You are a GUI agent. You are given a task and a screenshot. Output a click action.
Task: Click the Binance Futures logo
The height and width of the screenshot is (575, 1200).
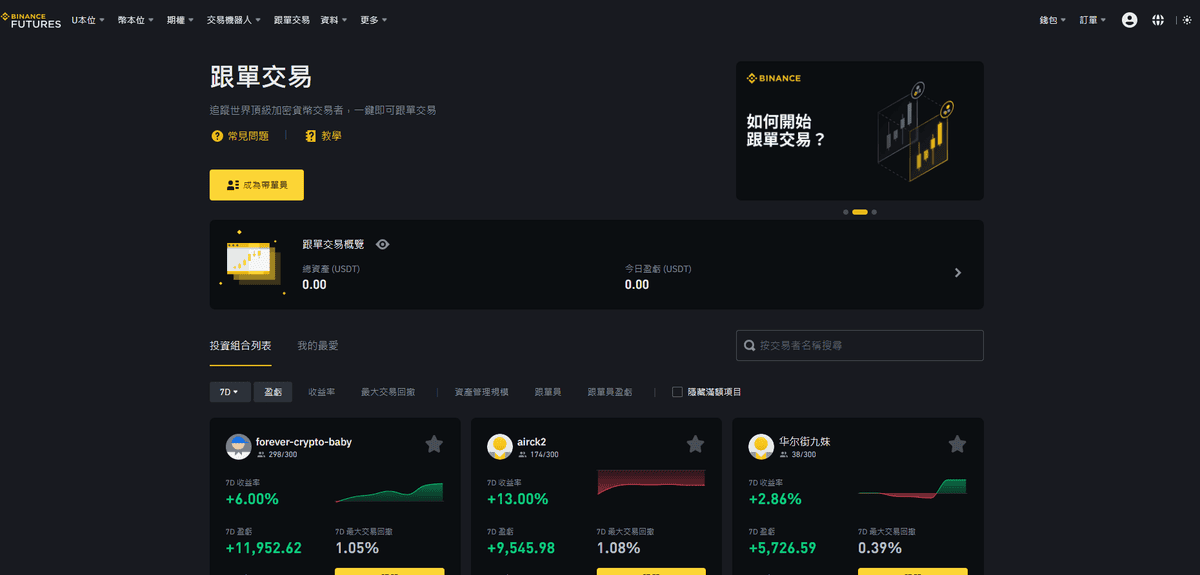[x=31, y=20]
